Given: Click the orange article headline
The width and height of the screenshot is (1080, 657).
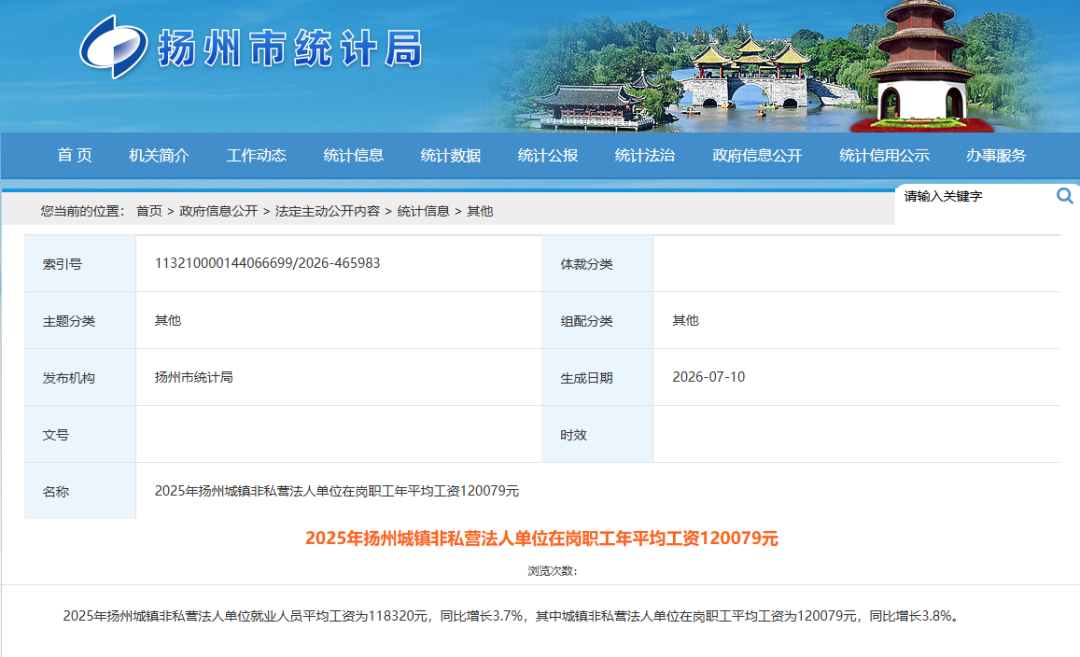Looking at the screenshot, I should [x=541, y=539].
